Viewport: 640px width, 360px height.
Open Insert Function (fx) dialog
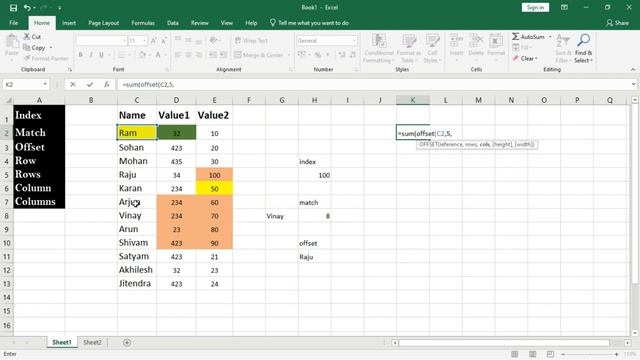coord(107,84)
